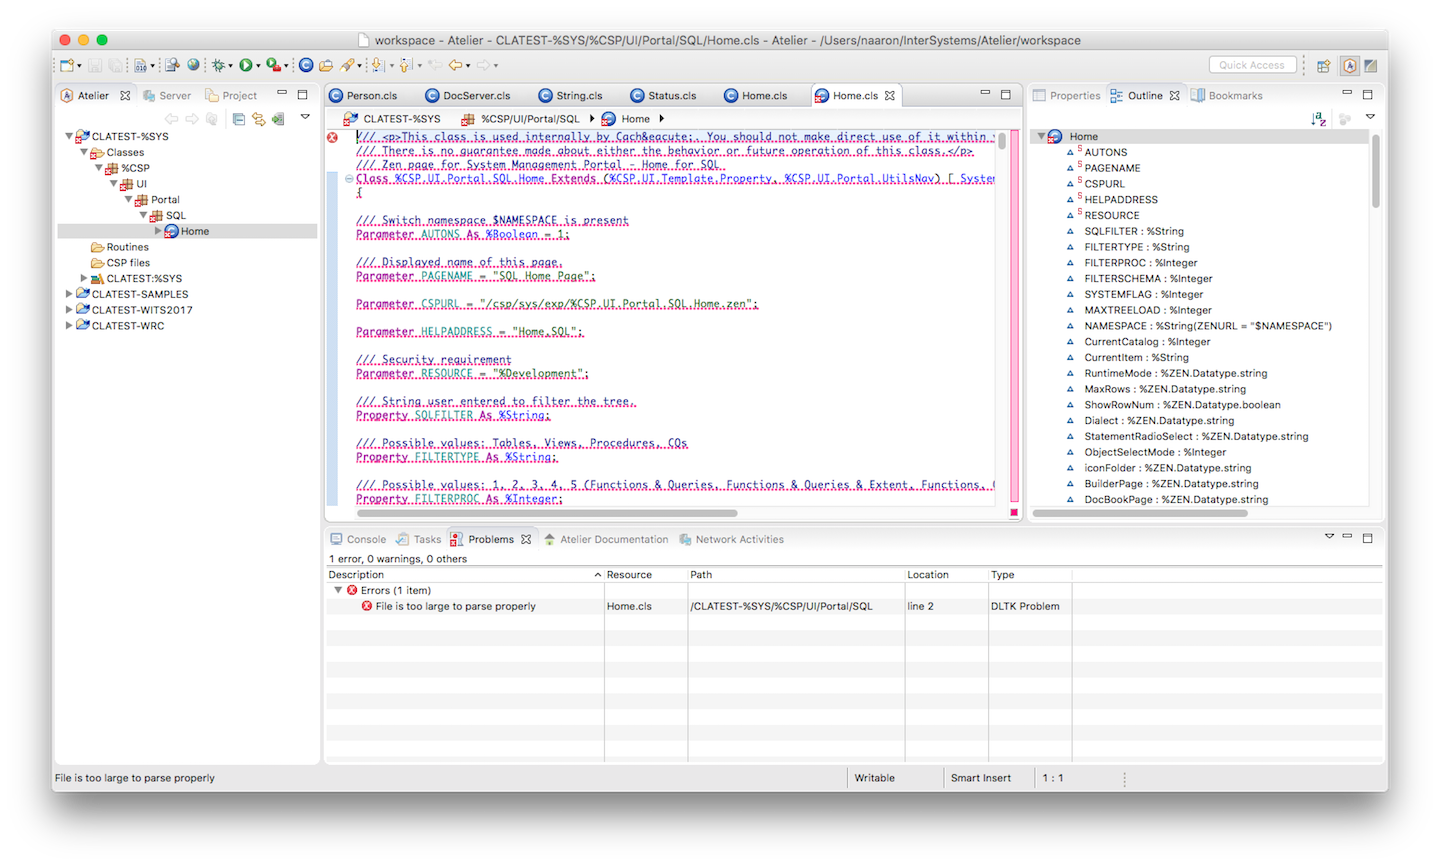The width and height of the screenshot is (1440, 866).
Task: Expand the CLATEST-WITS2017 project
Action: click(x=69, y=310)
